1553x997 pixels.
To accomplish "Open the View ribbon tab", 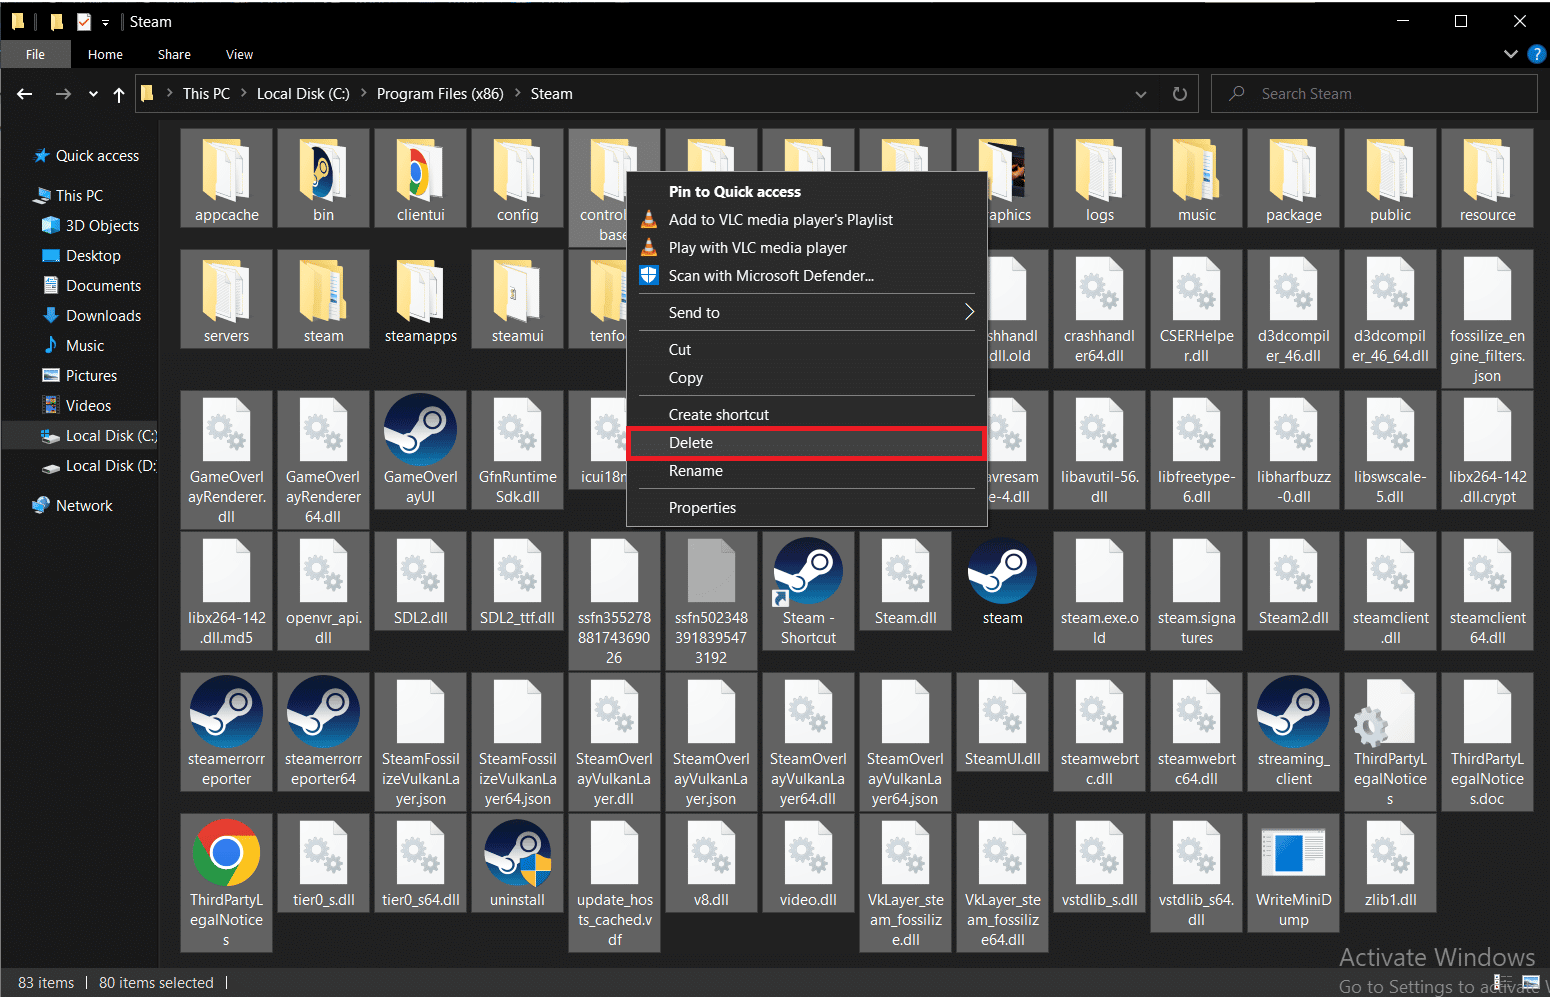I will (239, 55).
